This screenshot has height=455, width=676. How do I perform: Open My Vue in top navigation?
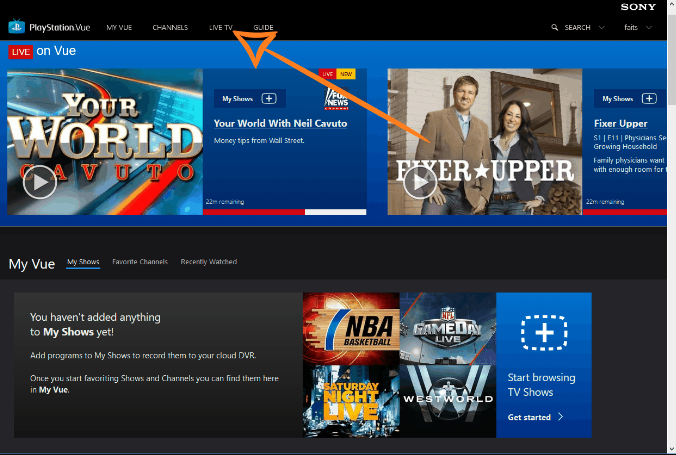click(x=119, y=27)
